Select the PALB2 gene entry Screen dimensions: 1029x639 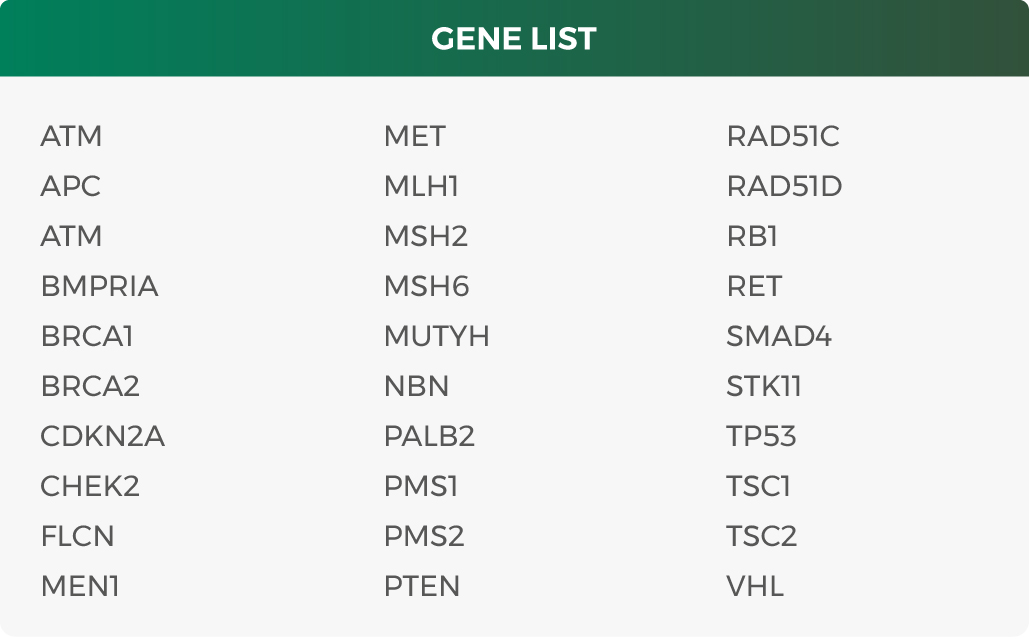tap(429, 436)
